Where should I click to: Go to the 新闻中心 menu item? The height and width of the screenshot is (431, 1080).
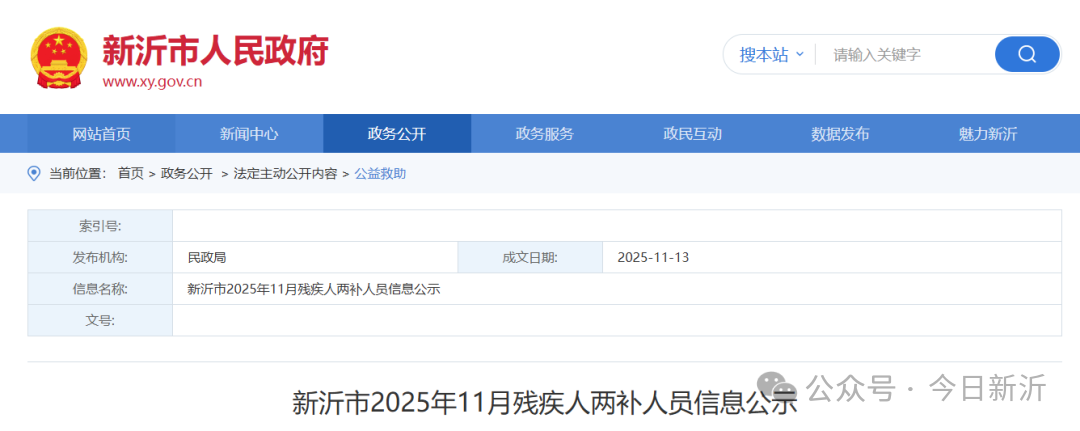point(249,134)
